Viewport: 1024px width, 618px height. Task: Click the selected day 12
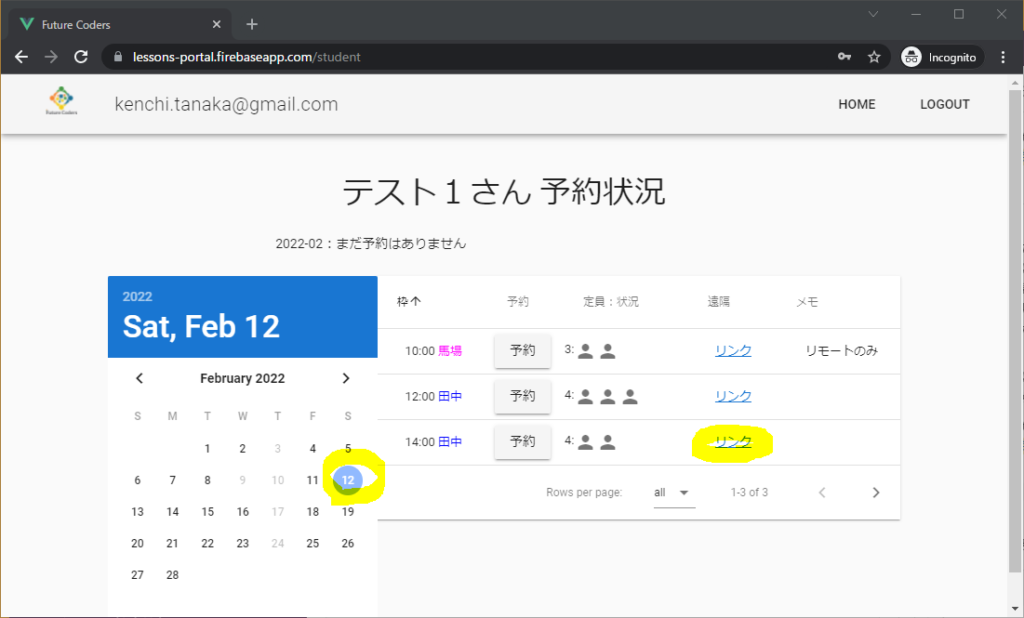click(x=348, y=480)
